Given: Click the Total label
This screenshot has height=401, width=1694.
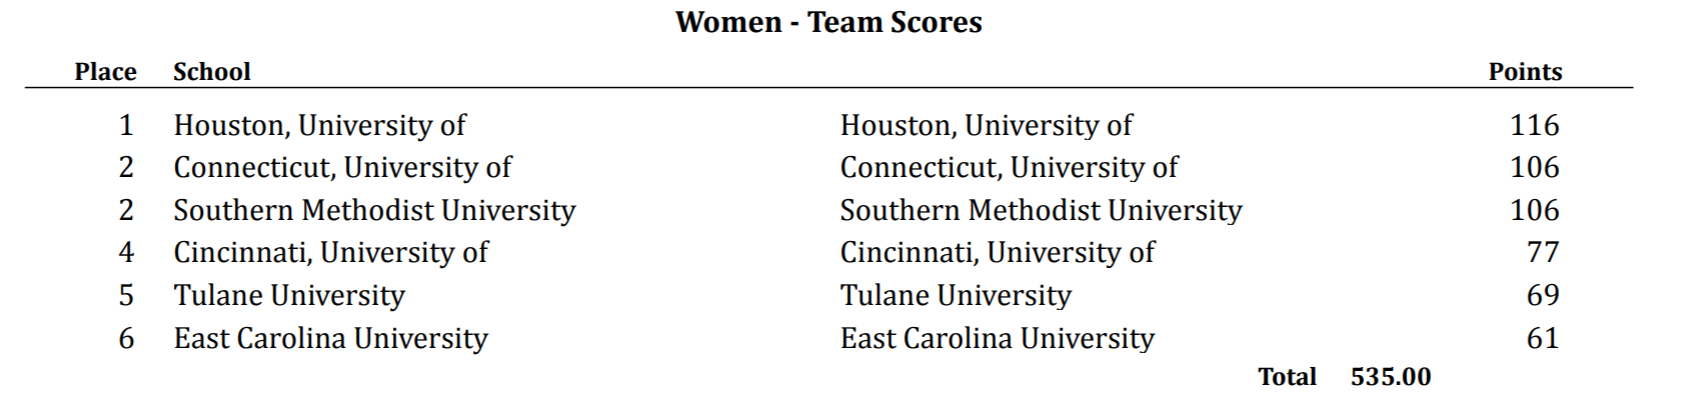Looking at the screenshot, I should 1287,377.
